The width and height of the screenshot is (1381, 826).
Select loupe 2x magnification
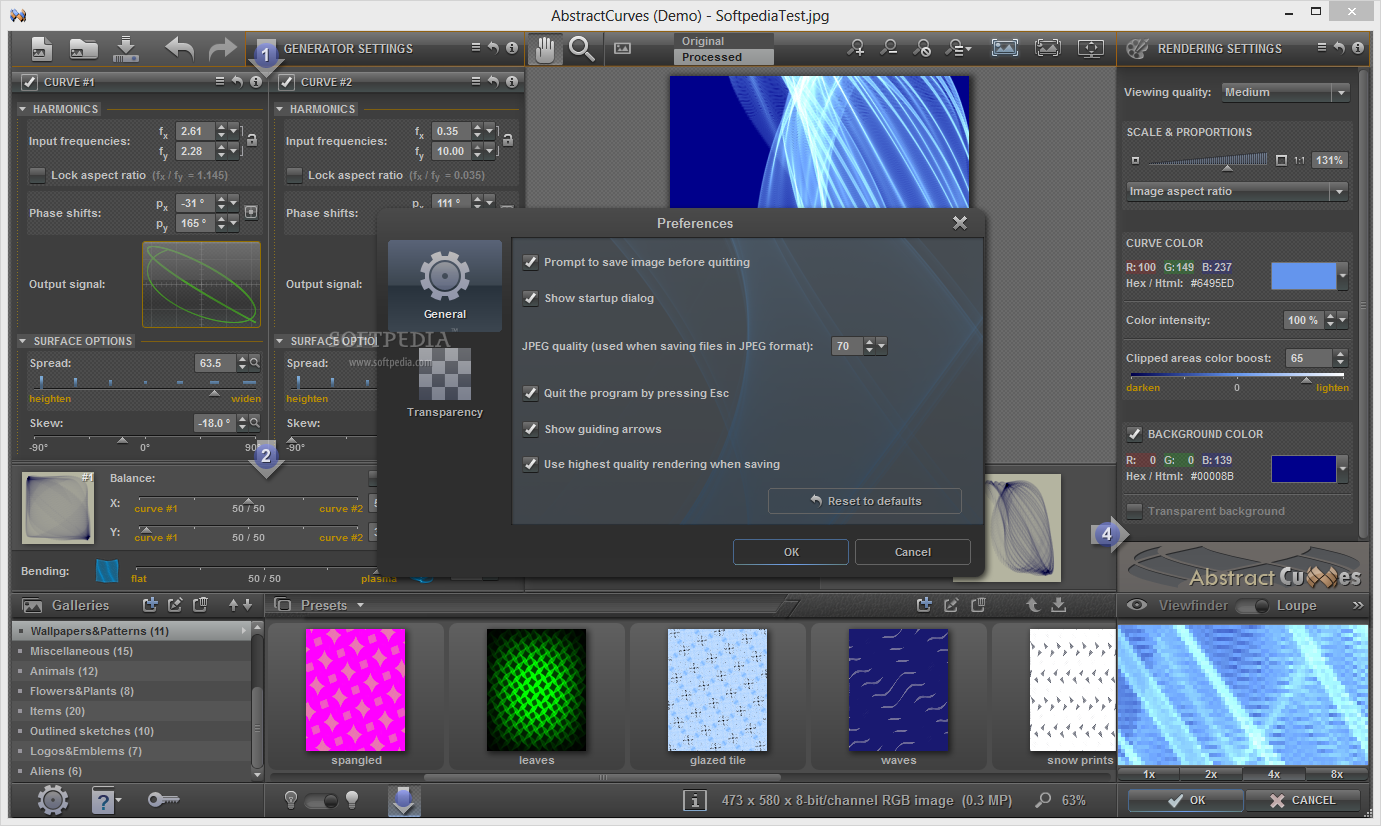point(1211,774)
